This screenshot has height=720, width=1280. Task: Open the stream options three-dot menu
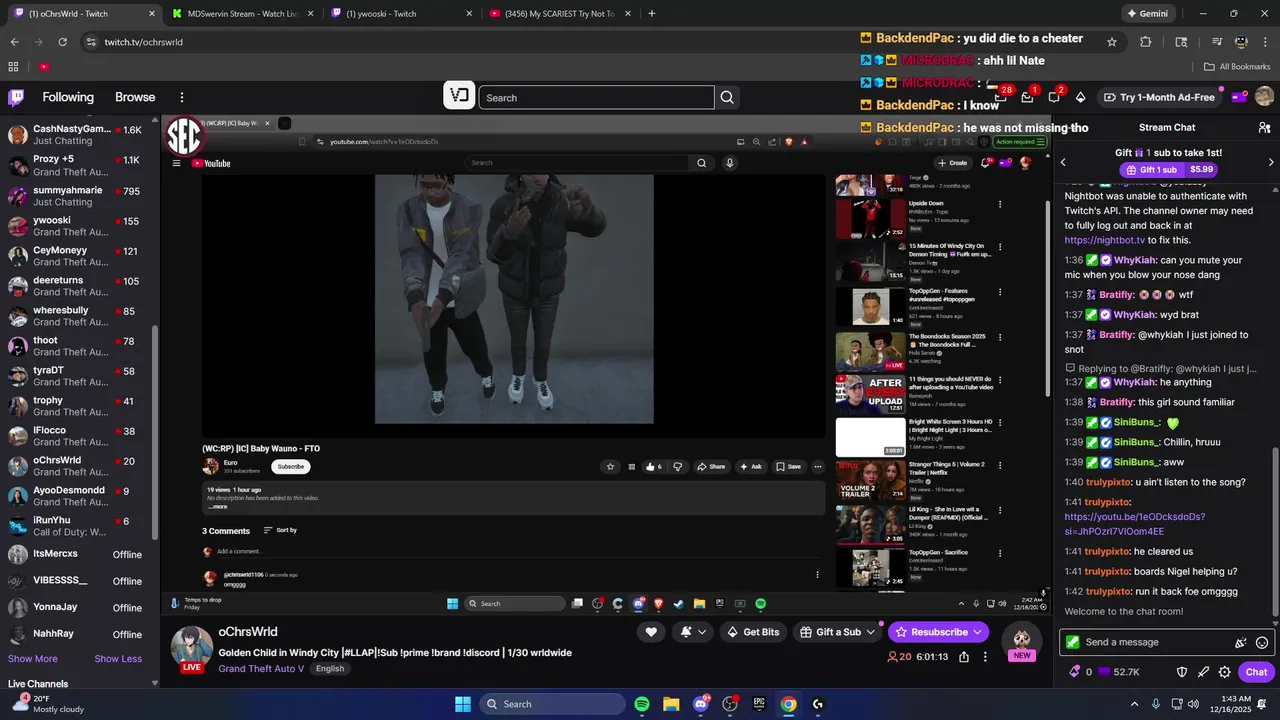985,657
